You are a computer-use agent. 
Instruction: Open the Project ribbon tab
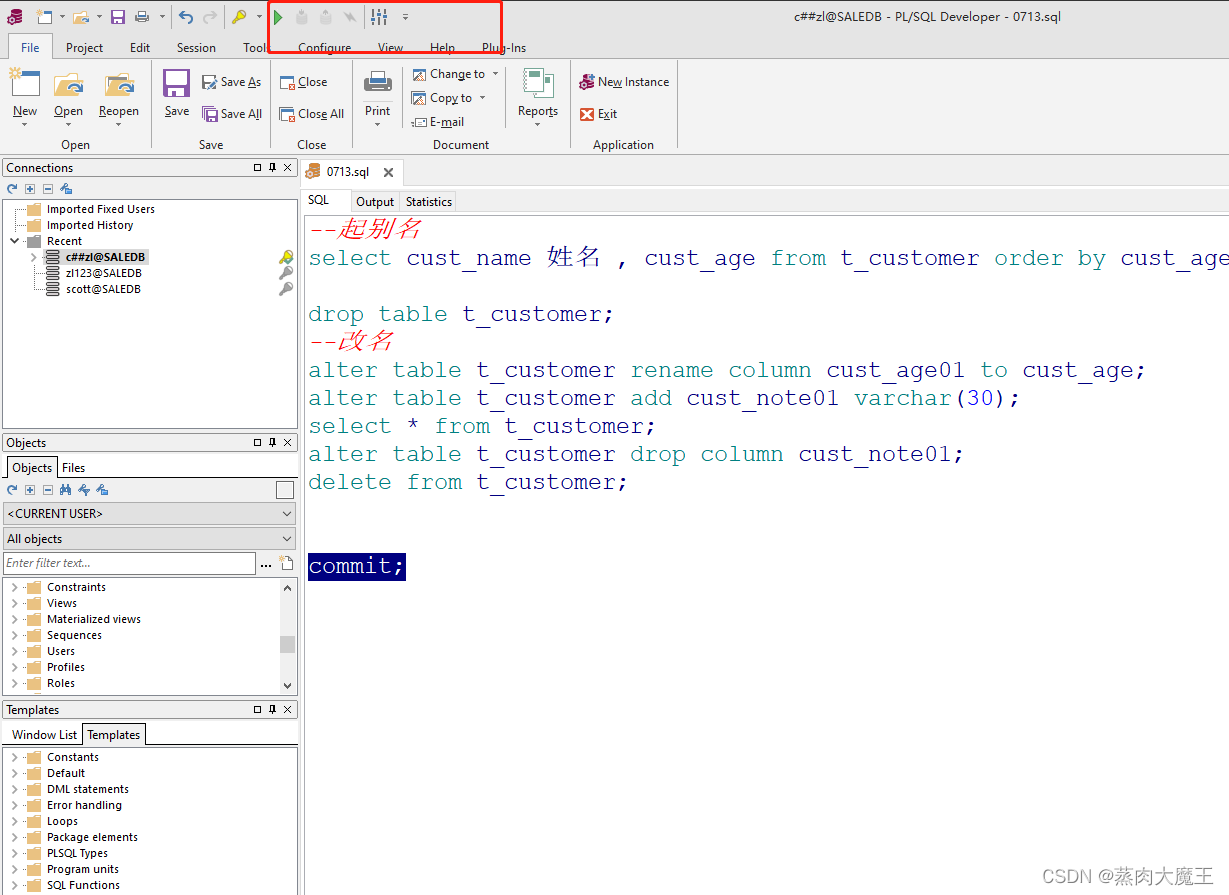coord(84,47)
